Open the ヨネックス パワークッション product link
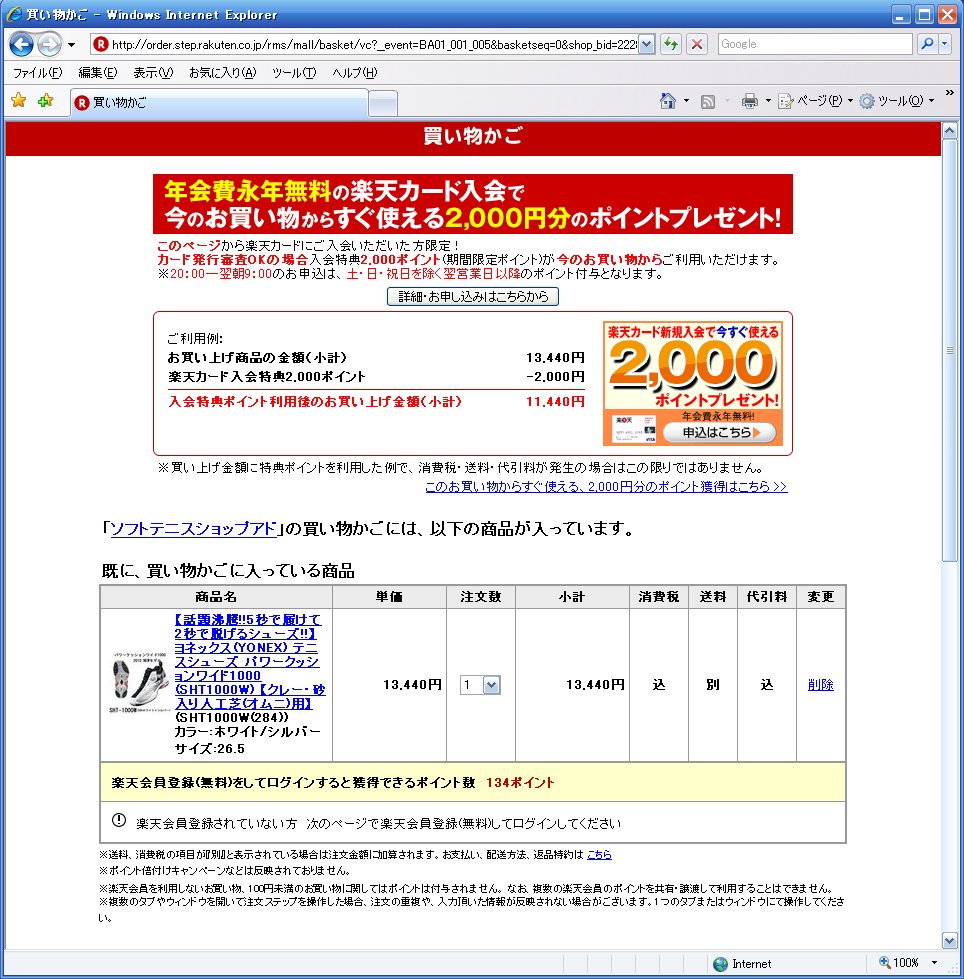The height and width of the screenshot is (979, 964). point(250,661)
